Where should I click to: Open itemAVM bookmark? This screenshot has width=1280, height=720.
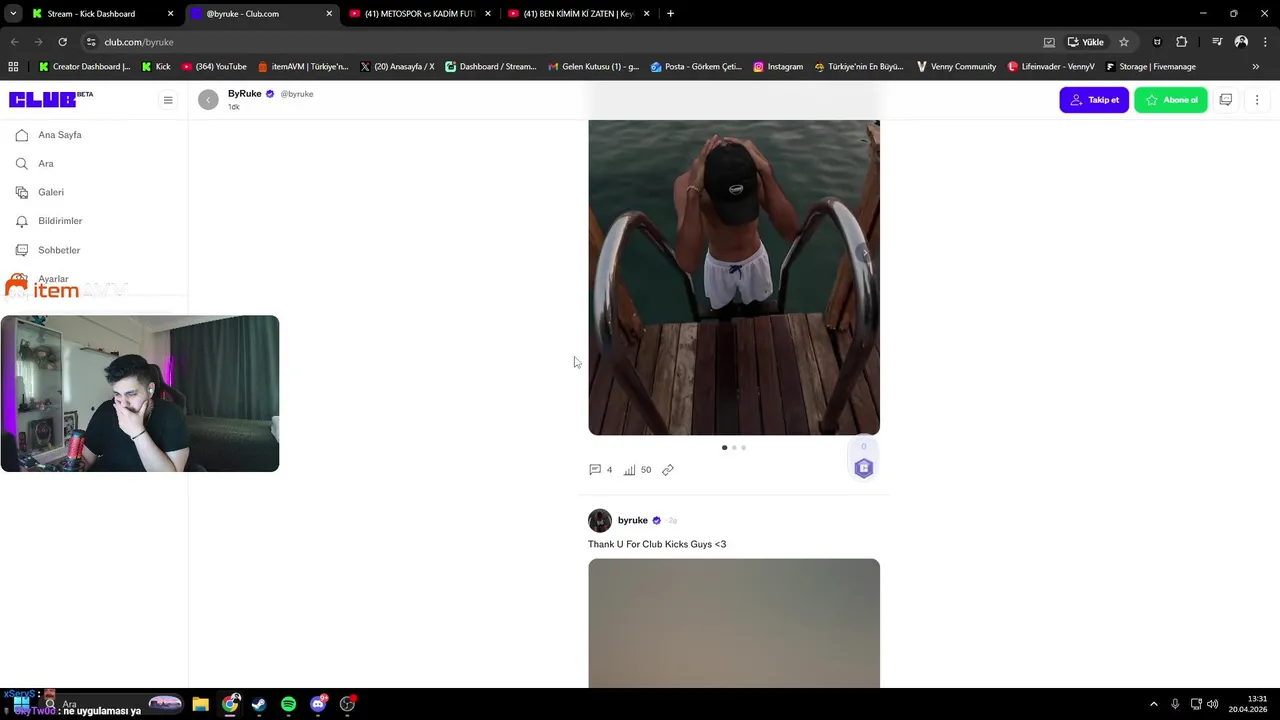(x=303, y=66)
